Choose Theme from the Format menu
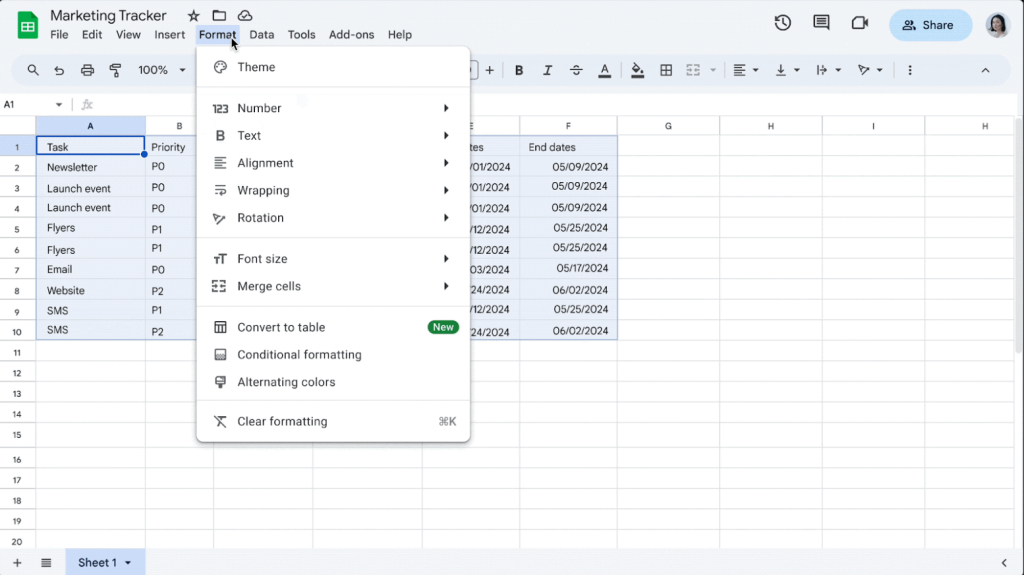Screen dimensions: 1024x575 [x=333, y=67]
